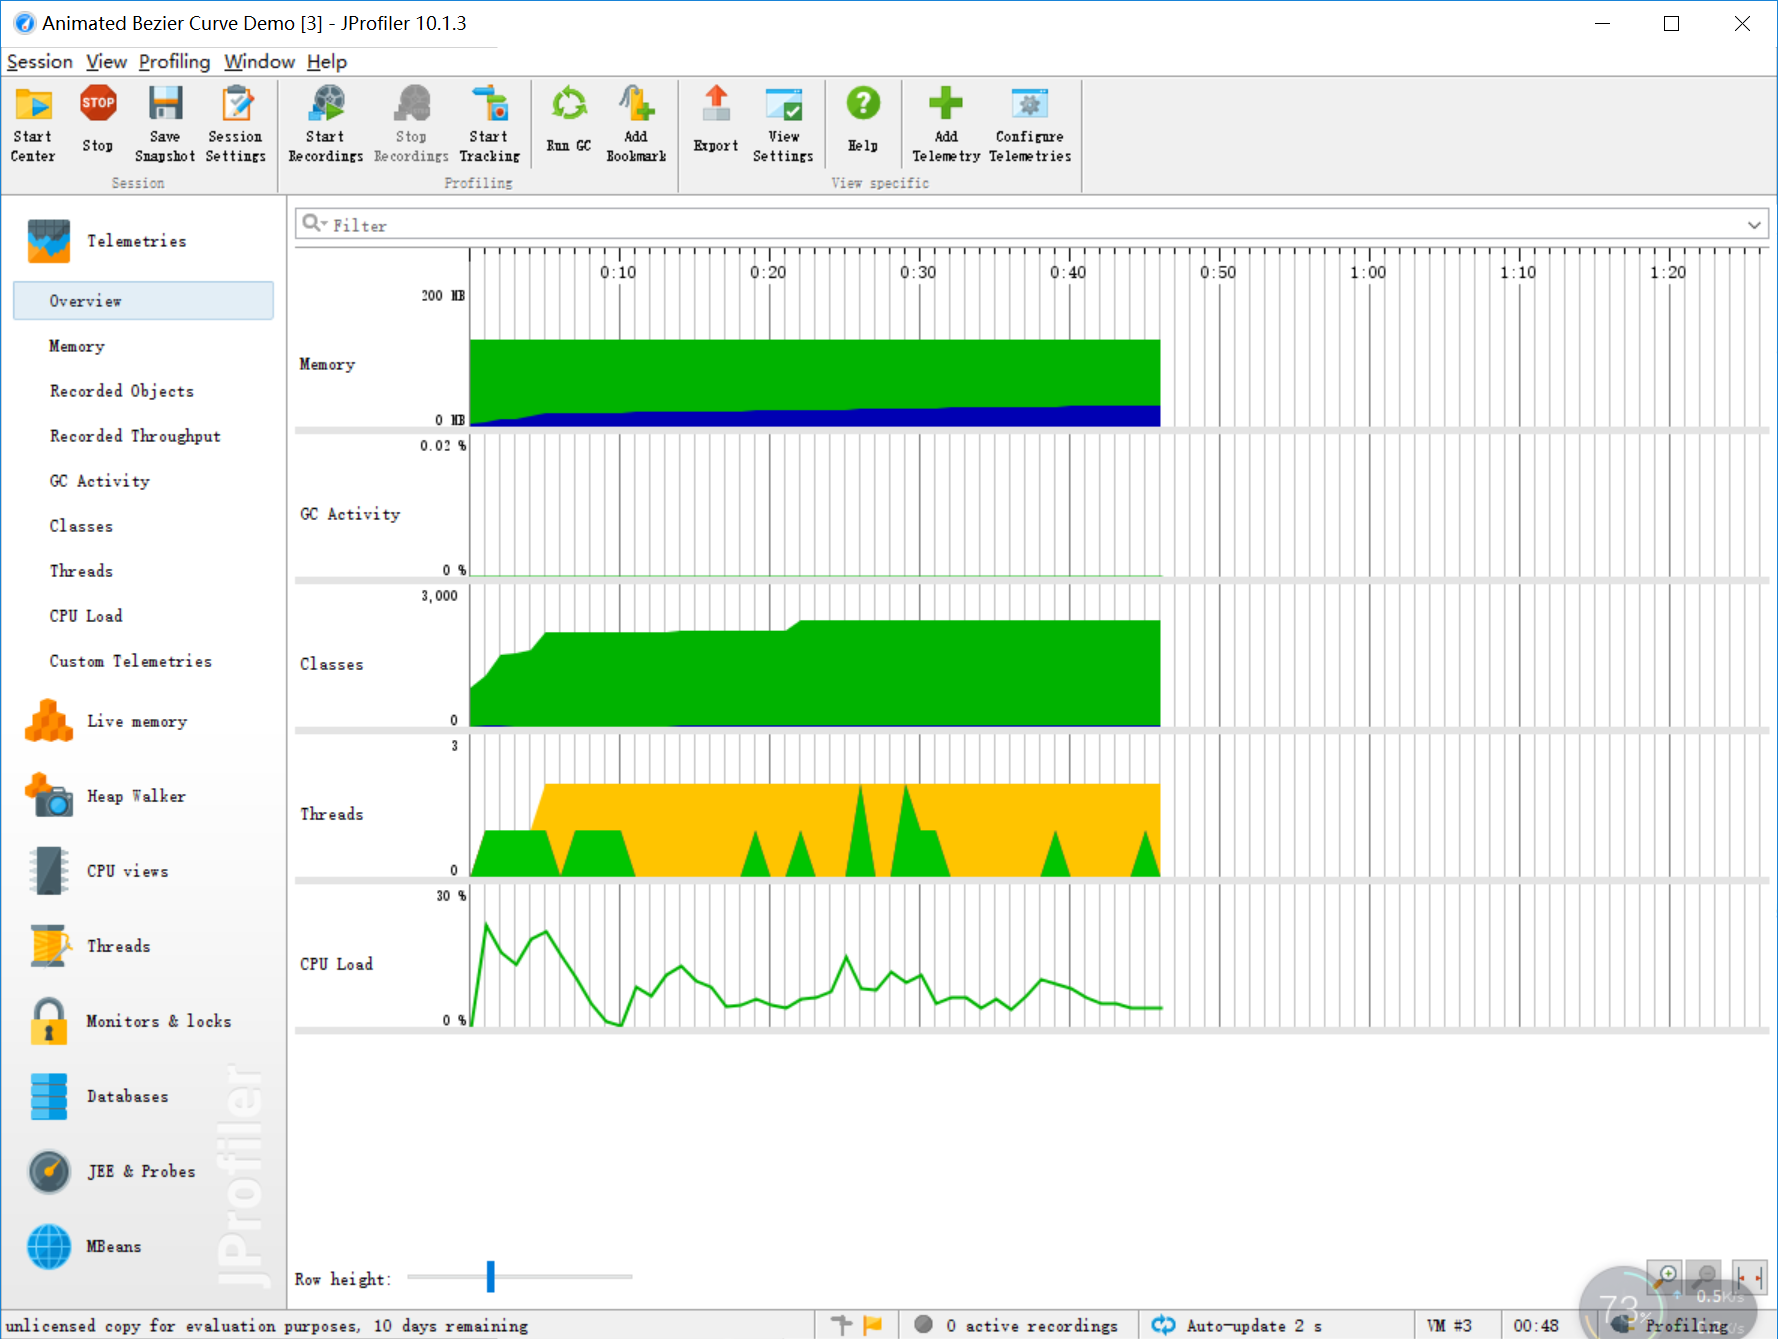Adjust the Row height slider
Image resolution: width=1778 pixels, height=1339 pixels.
pyautogui.click(x=490, y=1276)
